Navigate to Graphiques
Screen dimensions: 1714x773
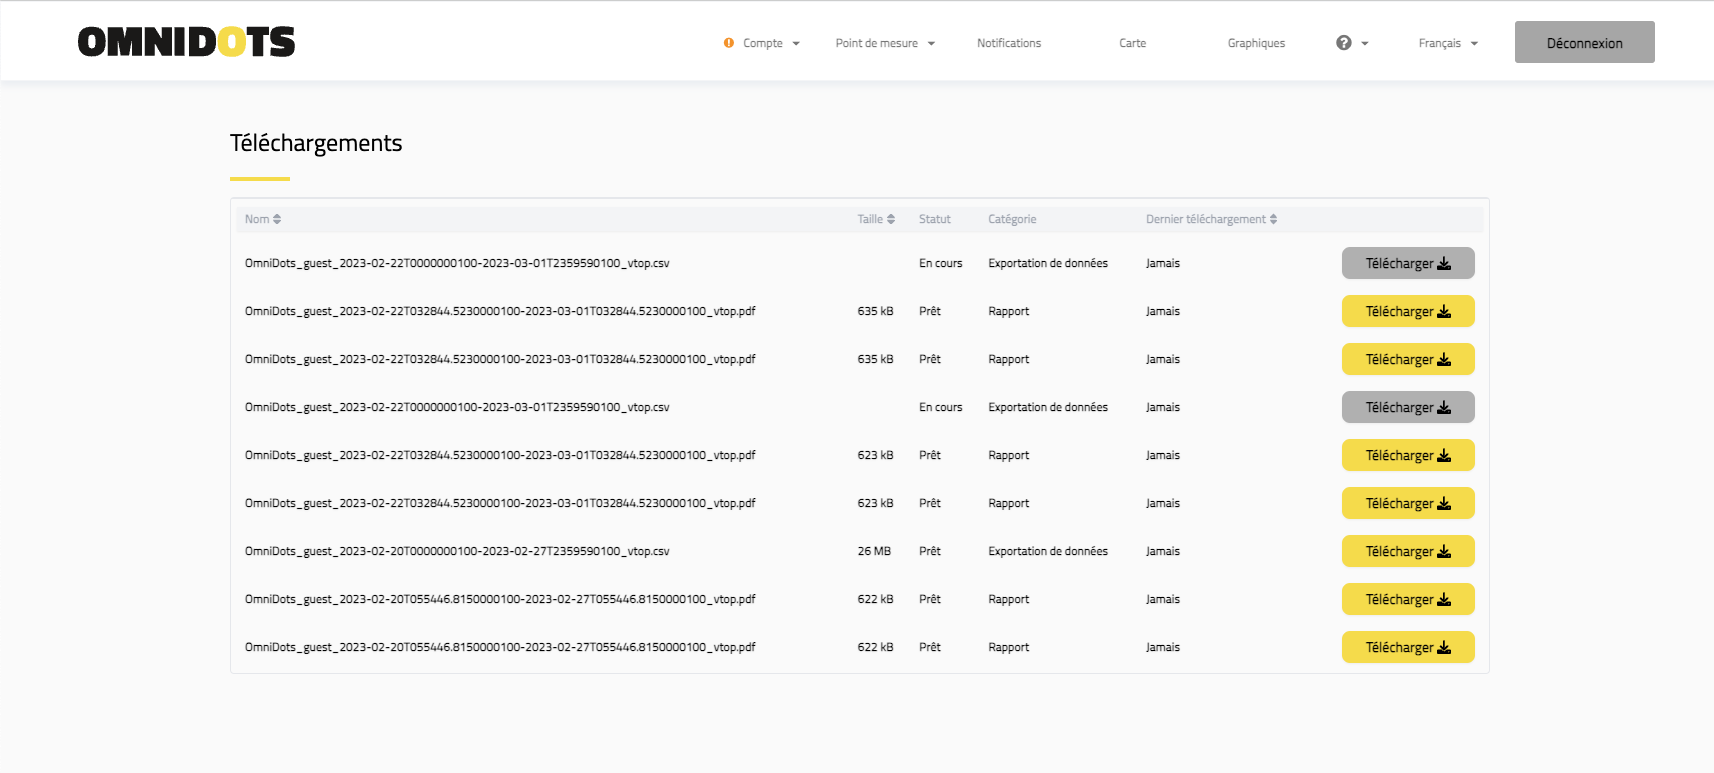coord(1256,43)
